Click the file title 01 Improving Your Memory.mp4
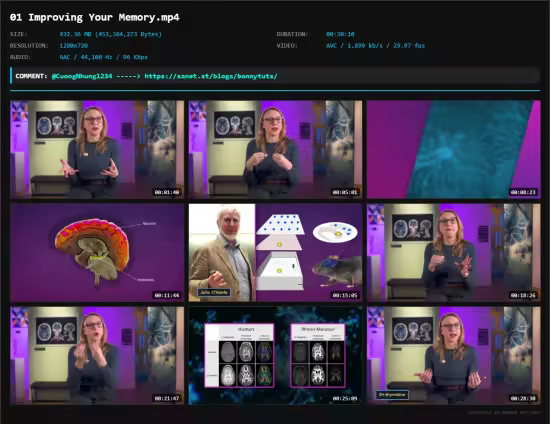 tap(95, 18)
